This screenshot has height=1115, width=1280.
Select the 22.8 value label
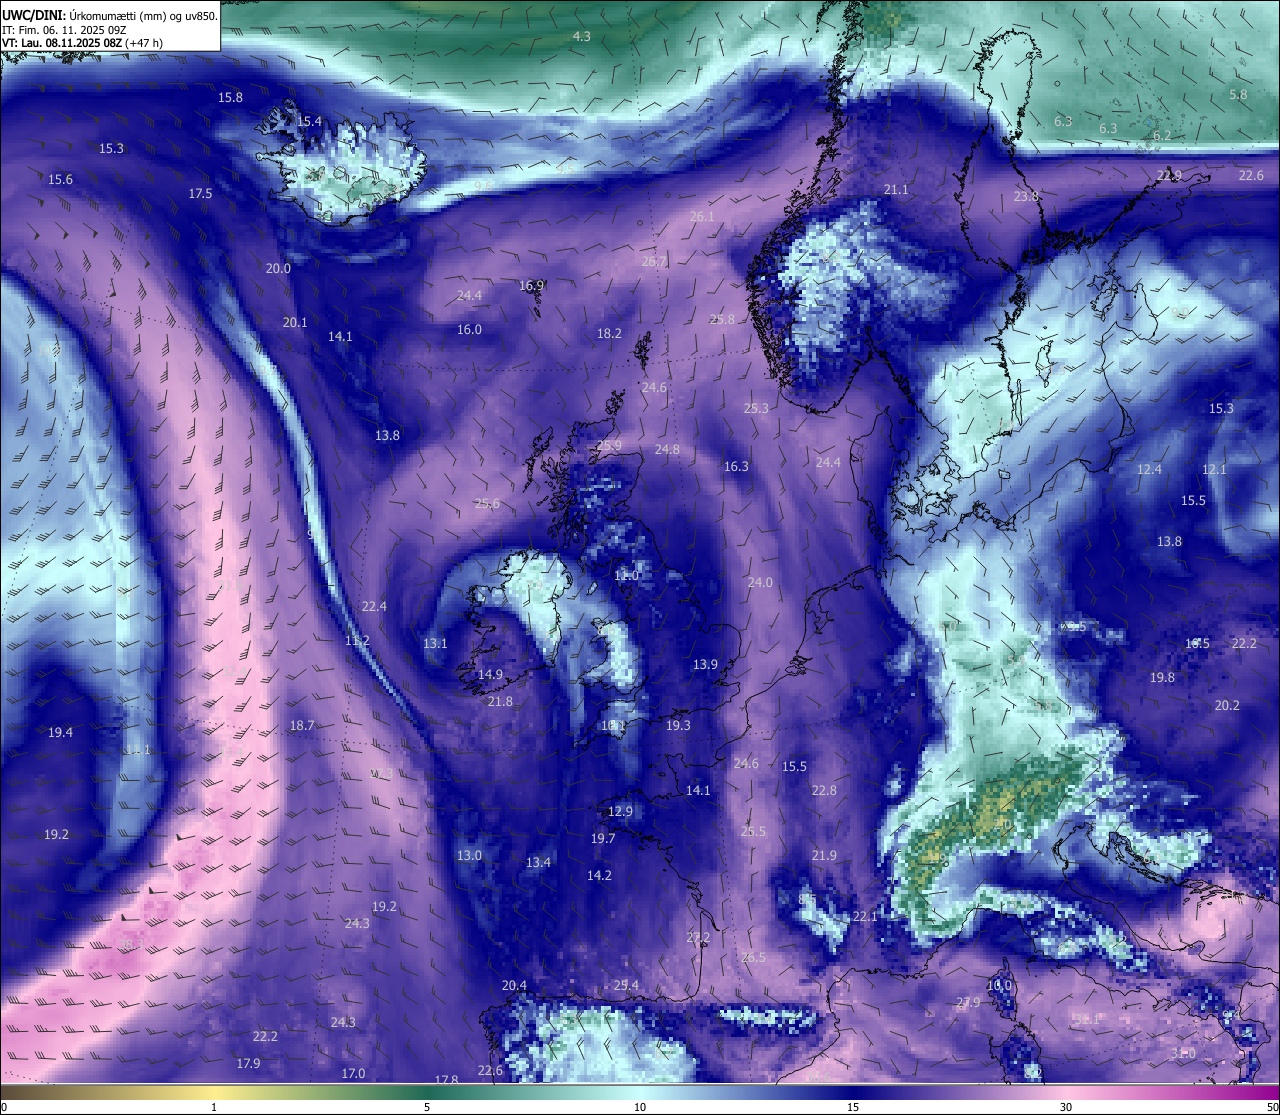pos(824,790)
